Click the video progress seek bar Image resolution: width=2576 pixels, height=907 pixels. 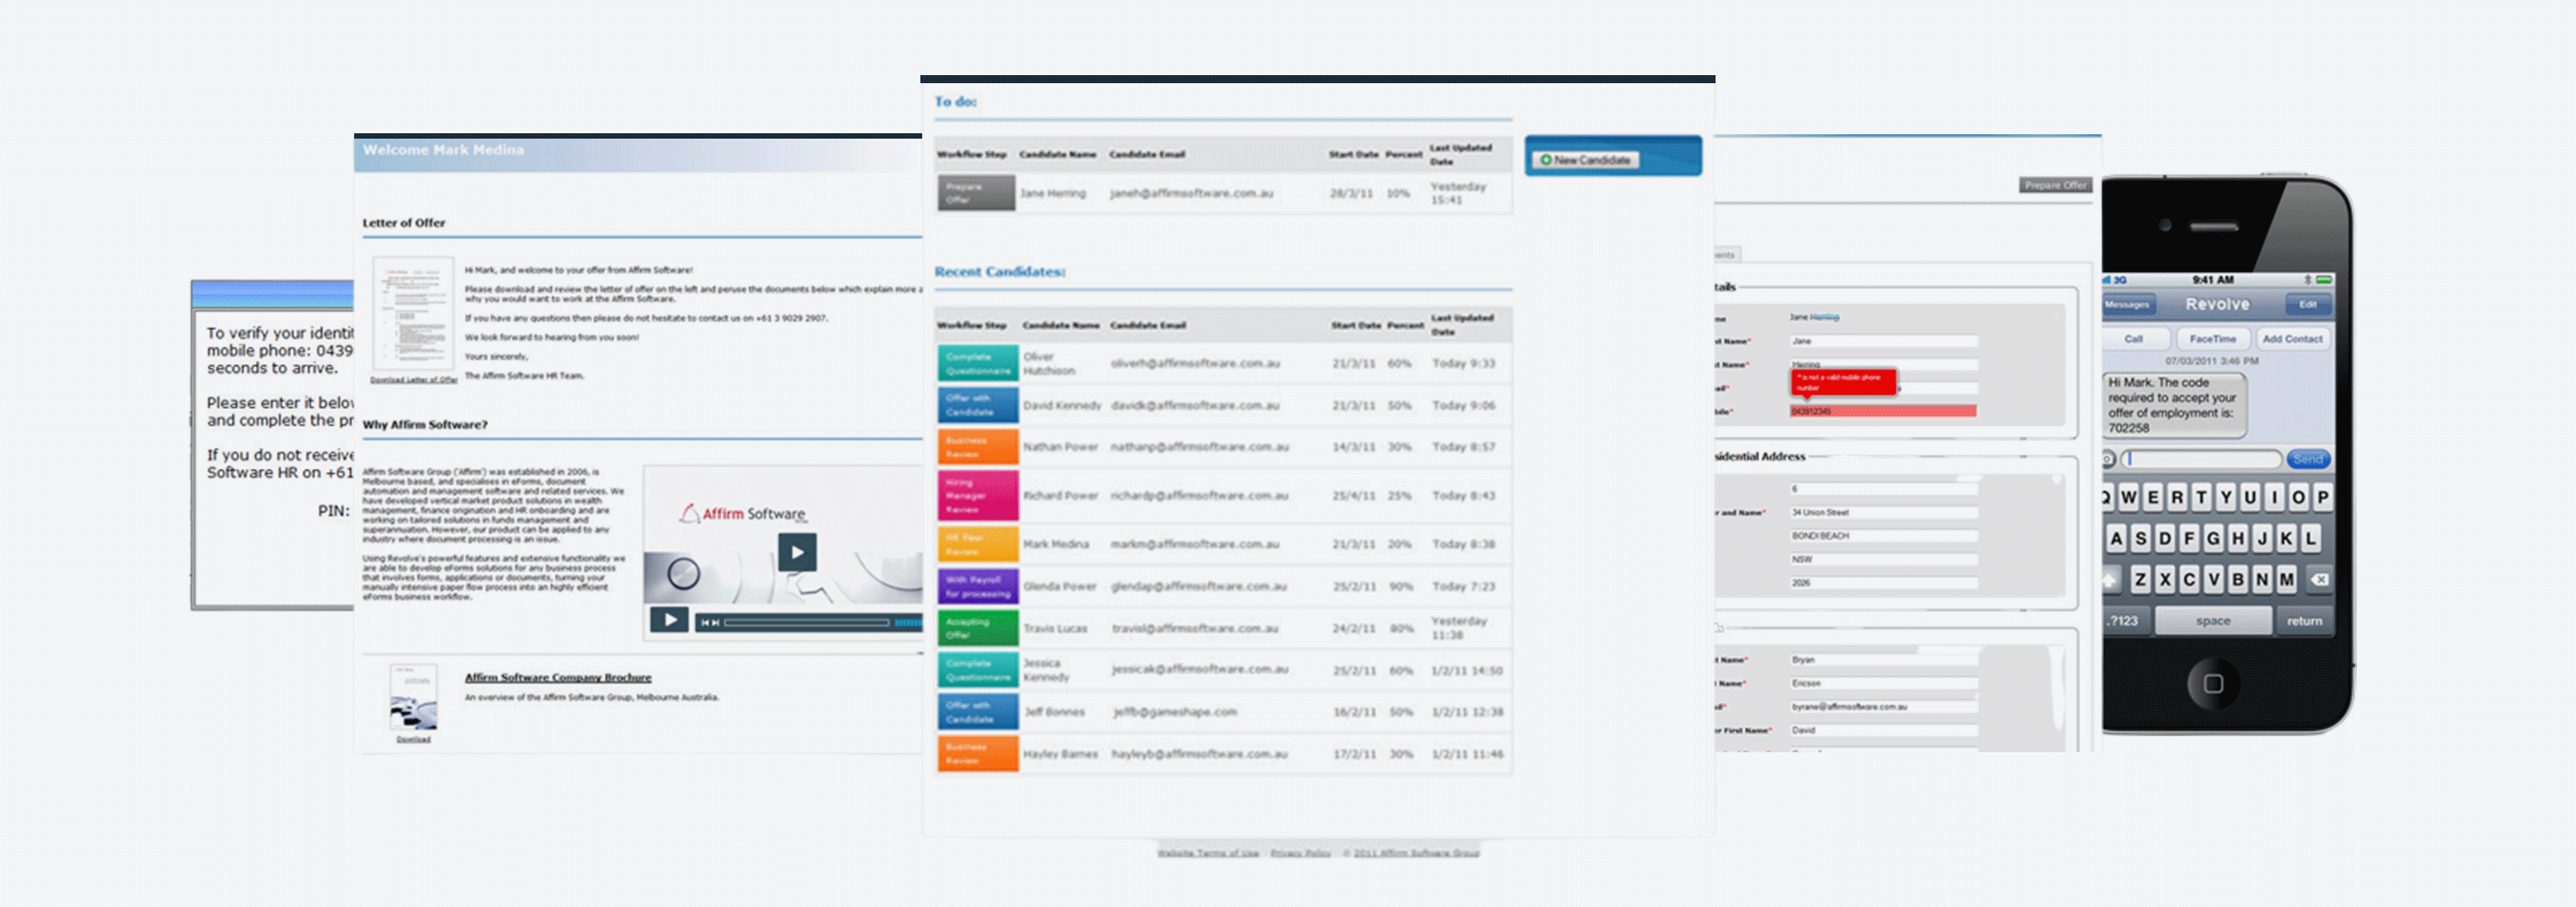tap(806, 622)
